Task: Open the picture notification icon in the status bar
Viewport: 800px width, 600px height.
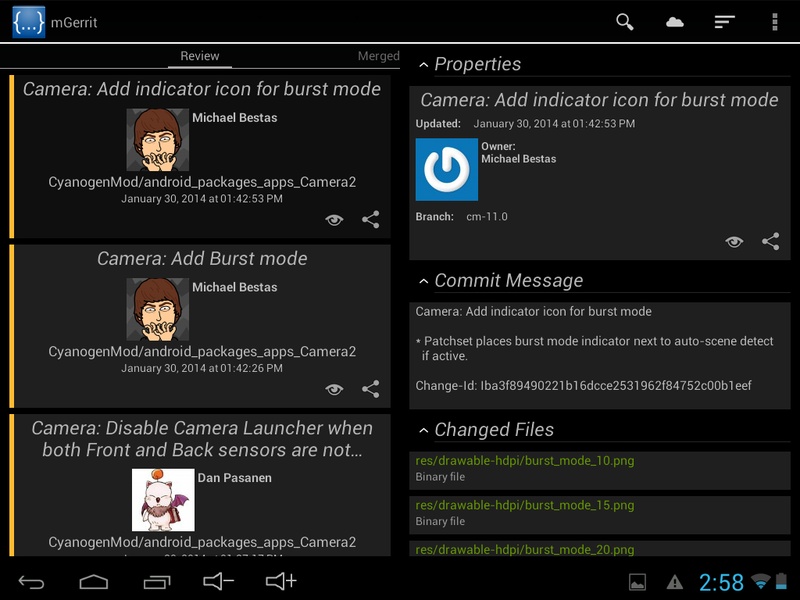Action: pyautogui.click(x=637, y=582)
